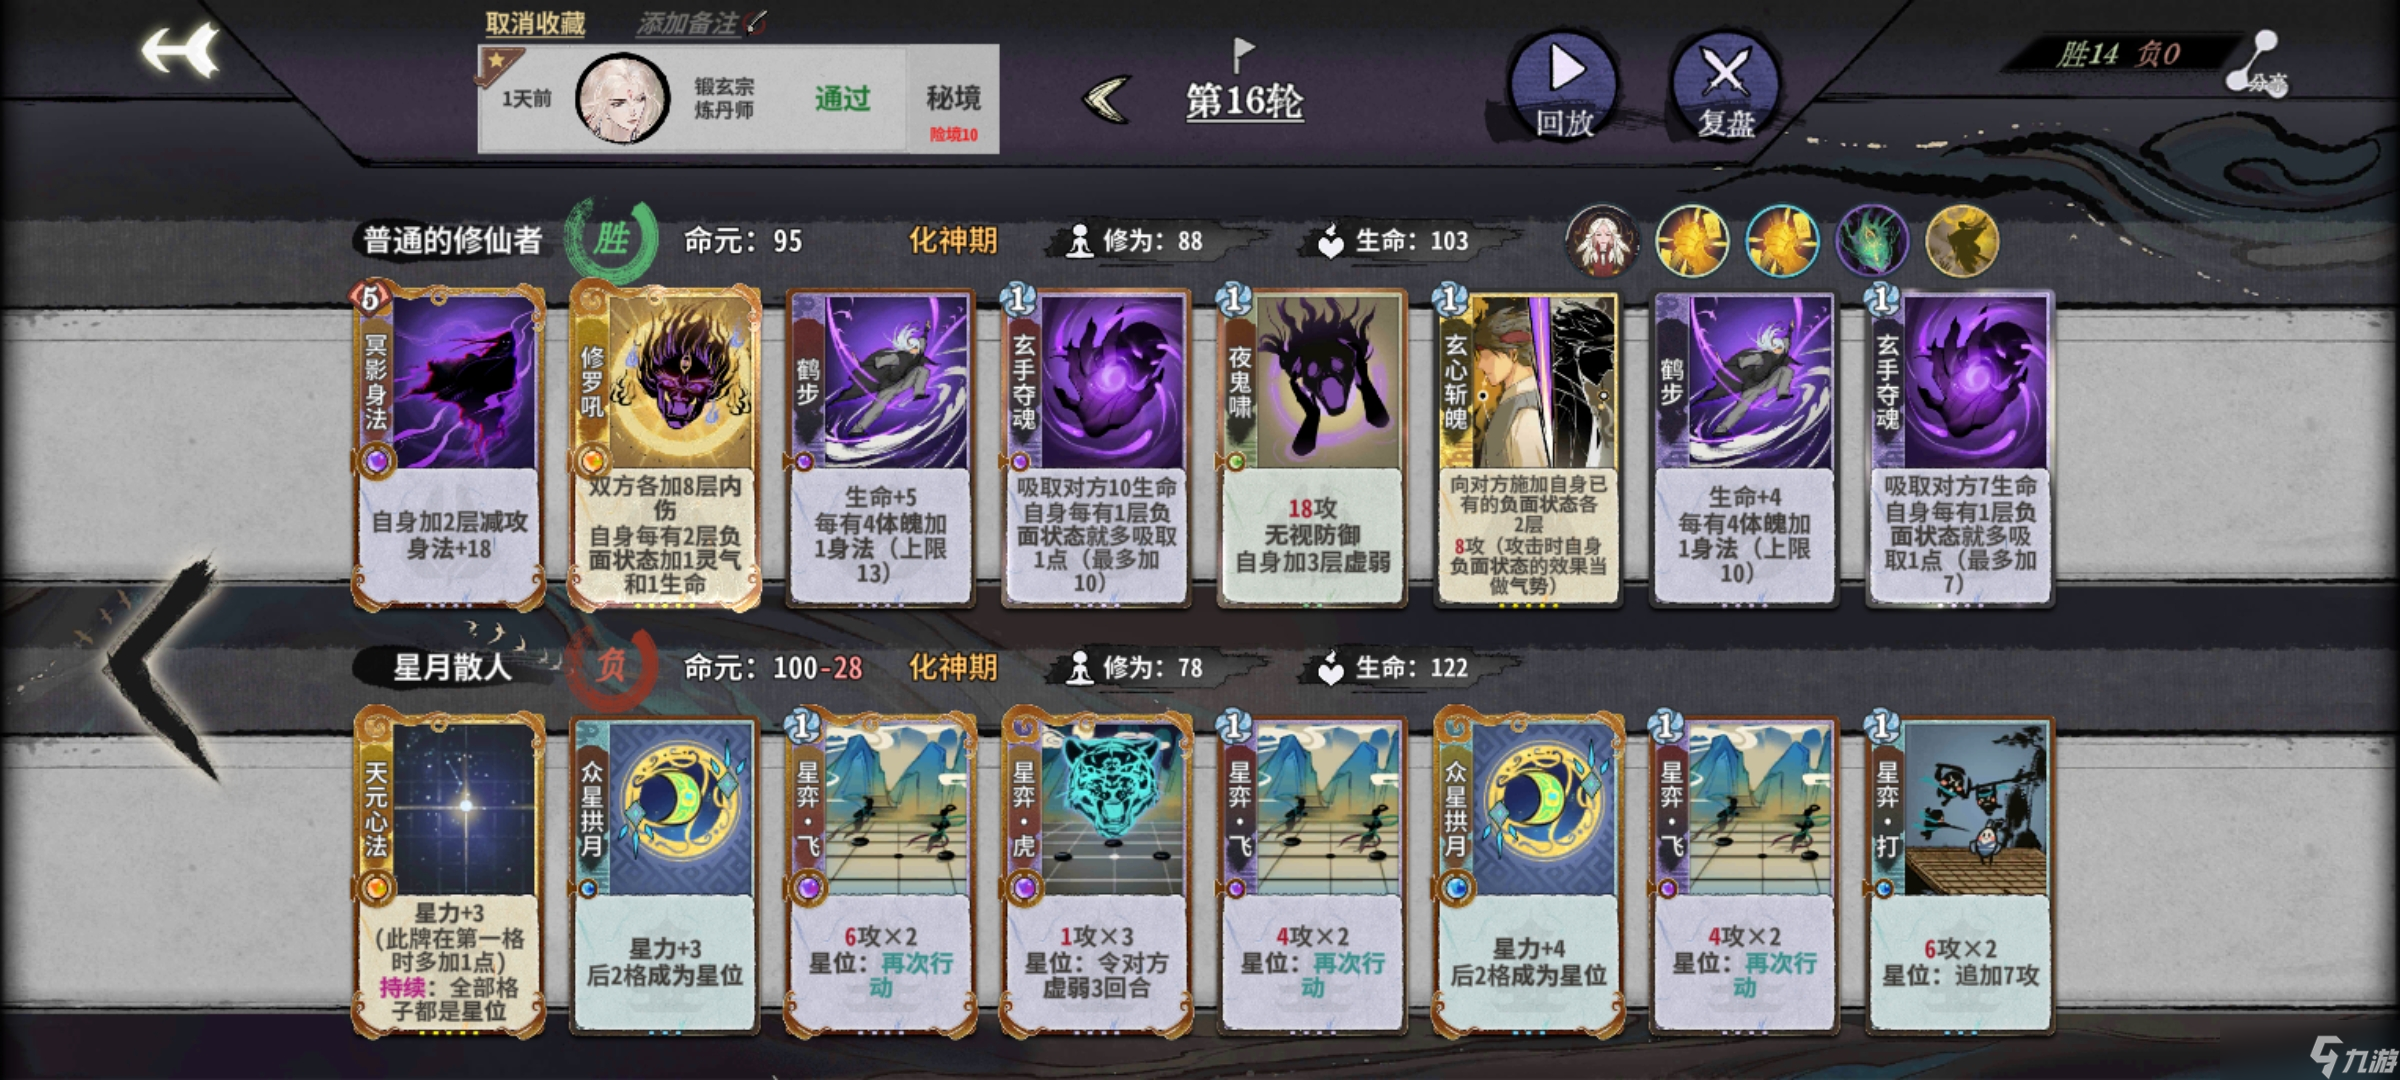The width and height of the screenshot is (2400, 1080).
Task: Open the white-haired character portrait avatar
Action: tap(622, 98)
